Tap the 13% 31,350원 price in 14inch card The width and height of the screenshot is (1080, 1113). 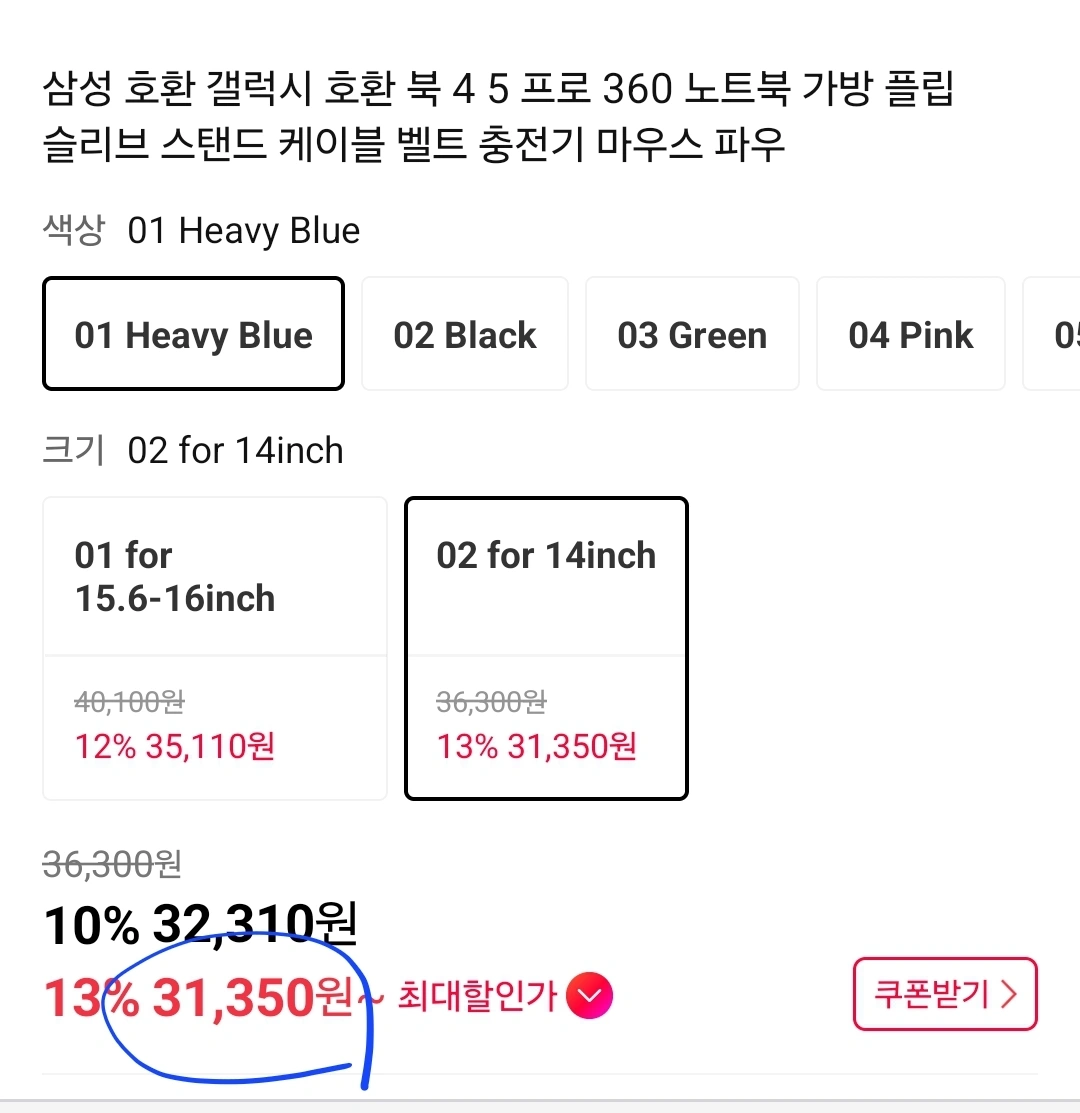536,746
